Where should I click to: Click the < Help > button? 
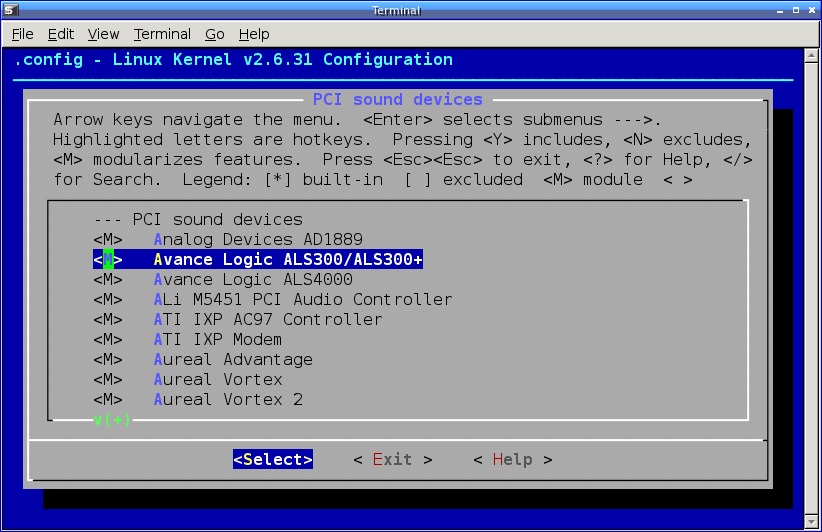pyautogui.click(x=513, y=459)
